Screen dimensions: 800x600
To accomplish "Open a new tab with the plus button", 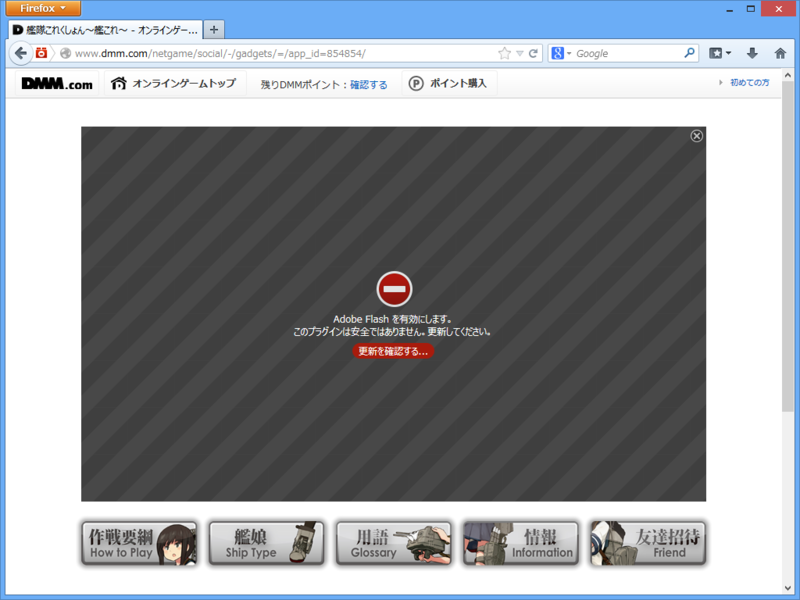I will coord(214,30).
